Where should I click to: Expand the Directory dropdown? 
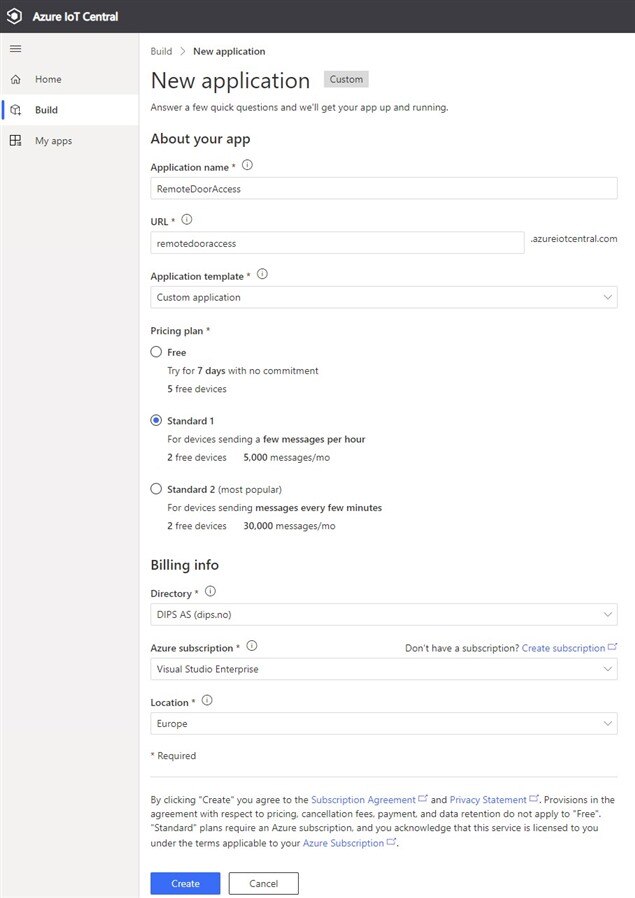click(x=384, y=615)
